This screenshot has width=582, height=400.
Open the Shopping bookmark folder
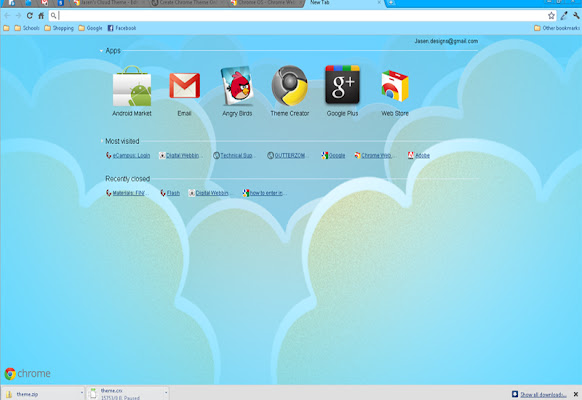pos(59,28)
